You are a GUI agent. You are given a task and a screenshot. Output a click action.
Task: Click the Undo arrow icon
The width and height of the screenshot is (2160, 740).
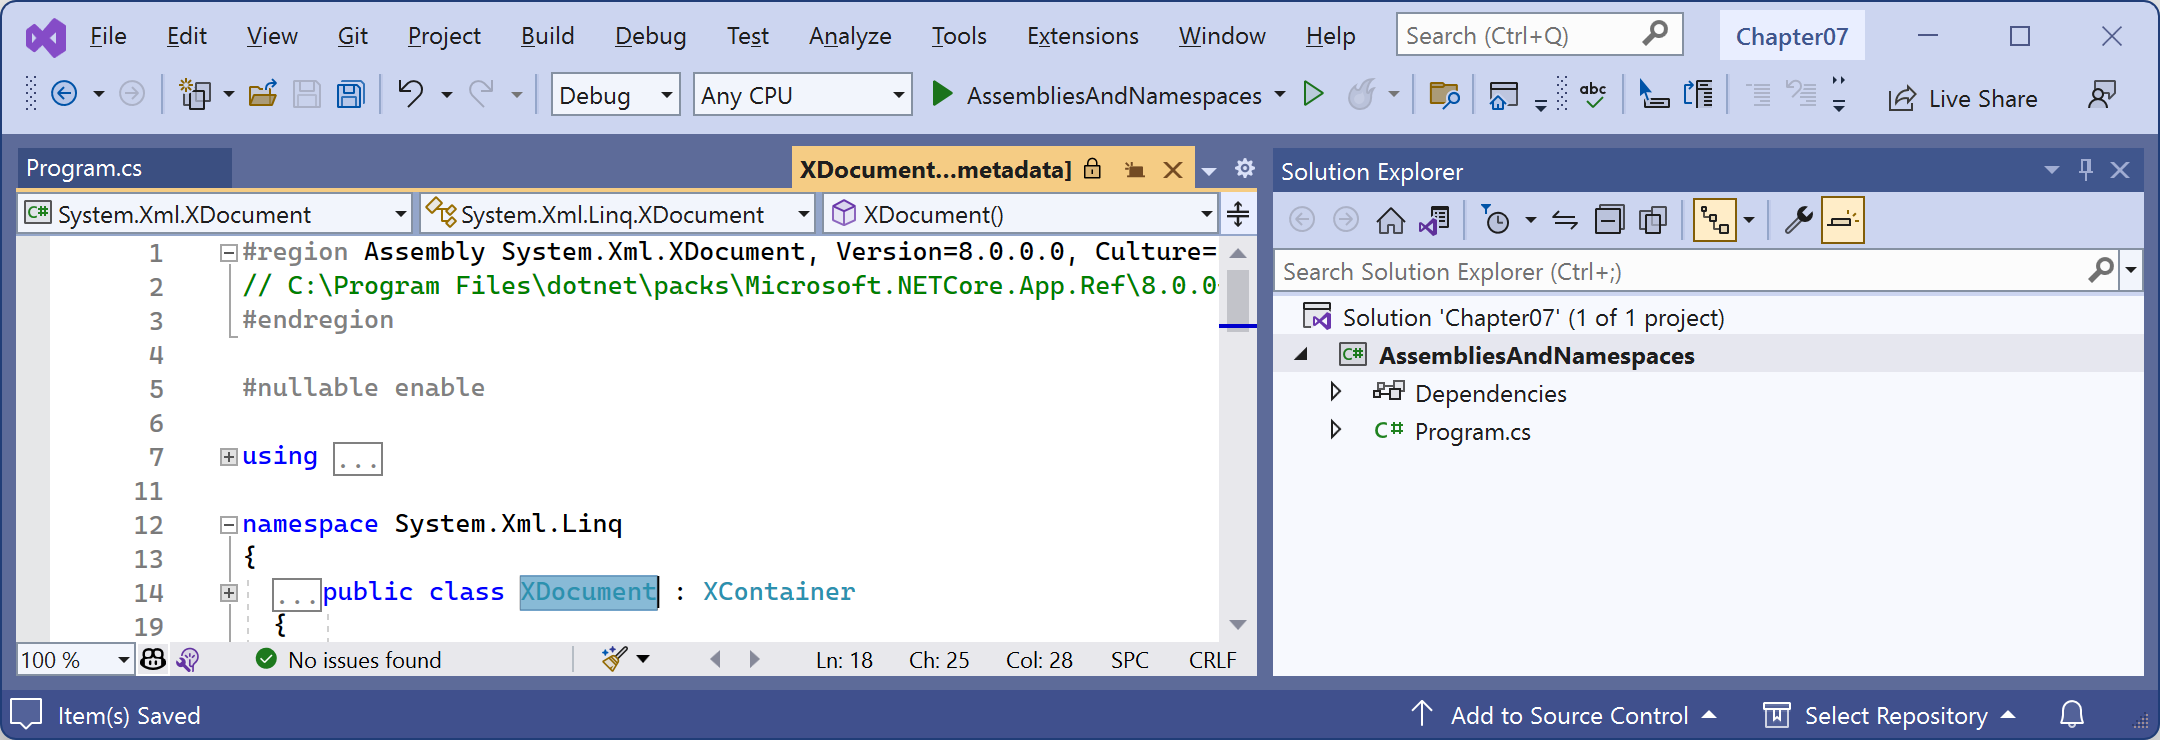(410, 94)
